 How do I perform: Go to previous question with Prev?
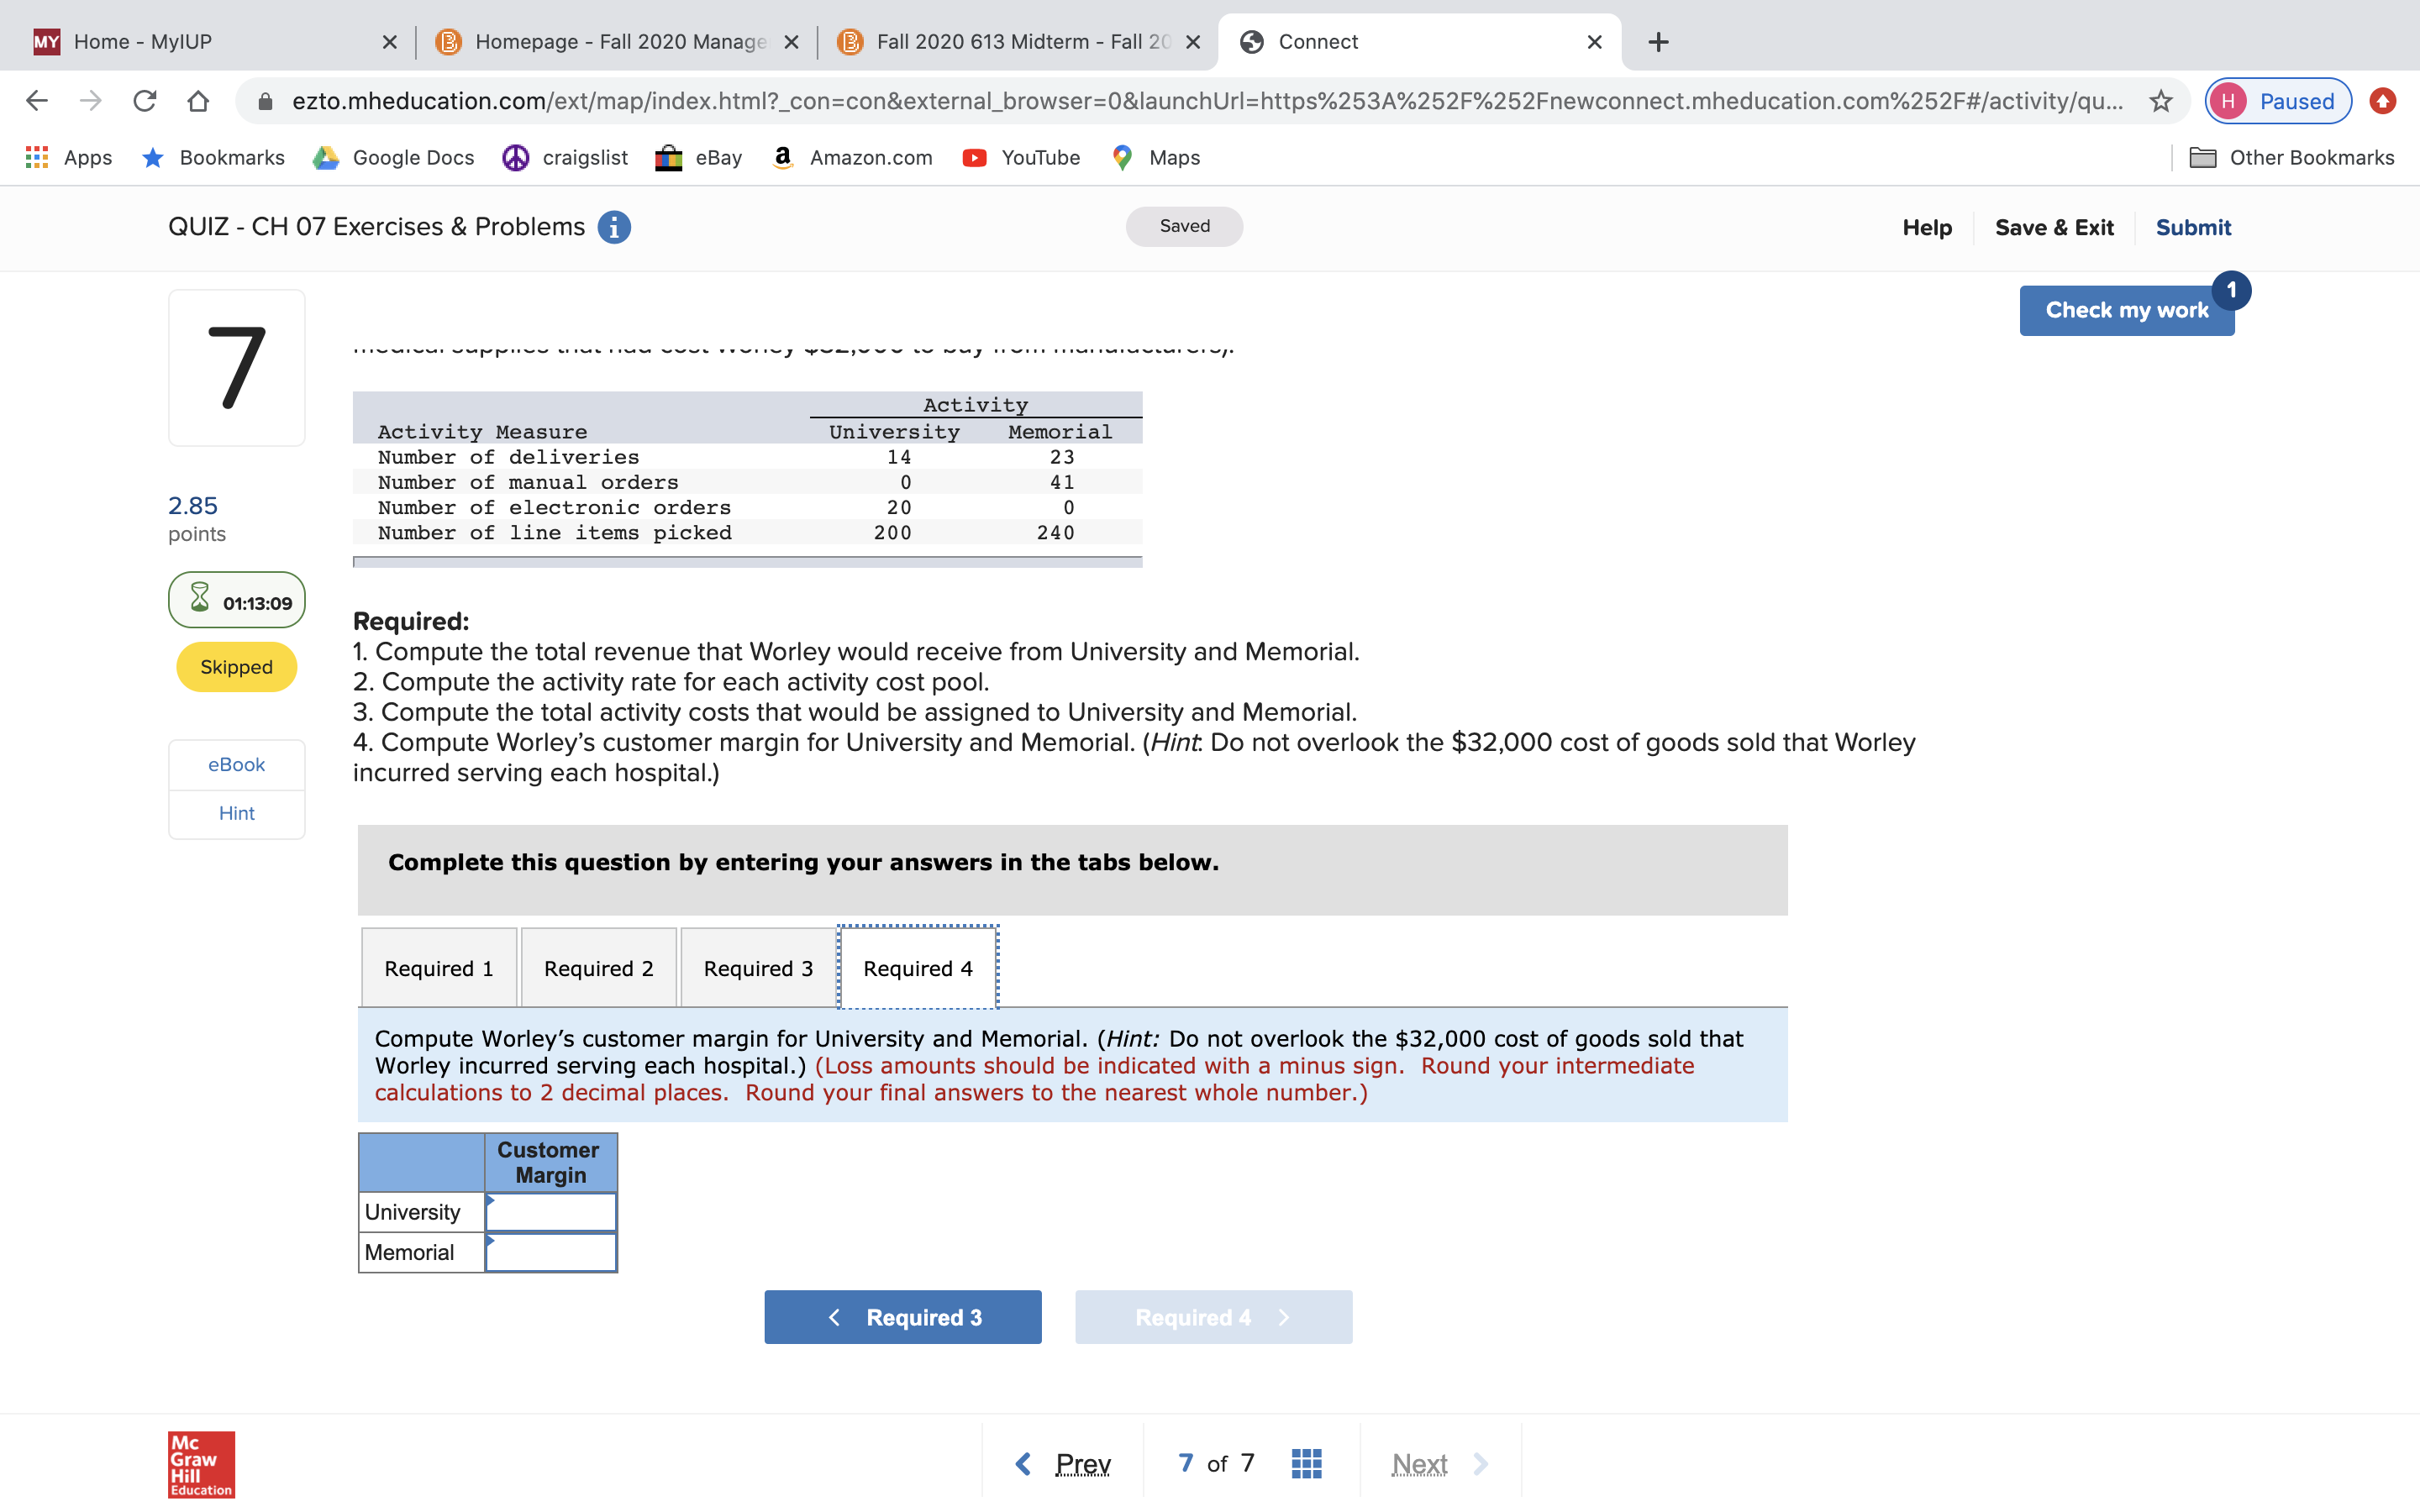tap(1063, 1463)
